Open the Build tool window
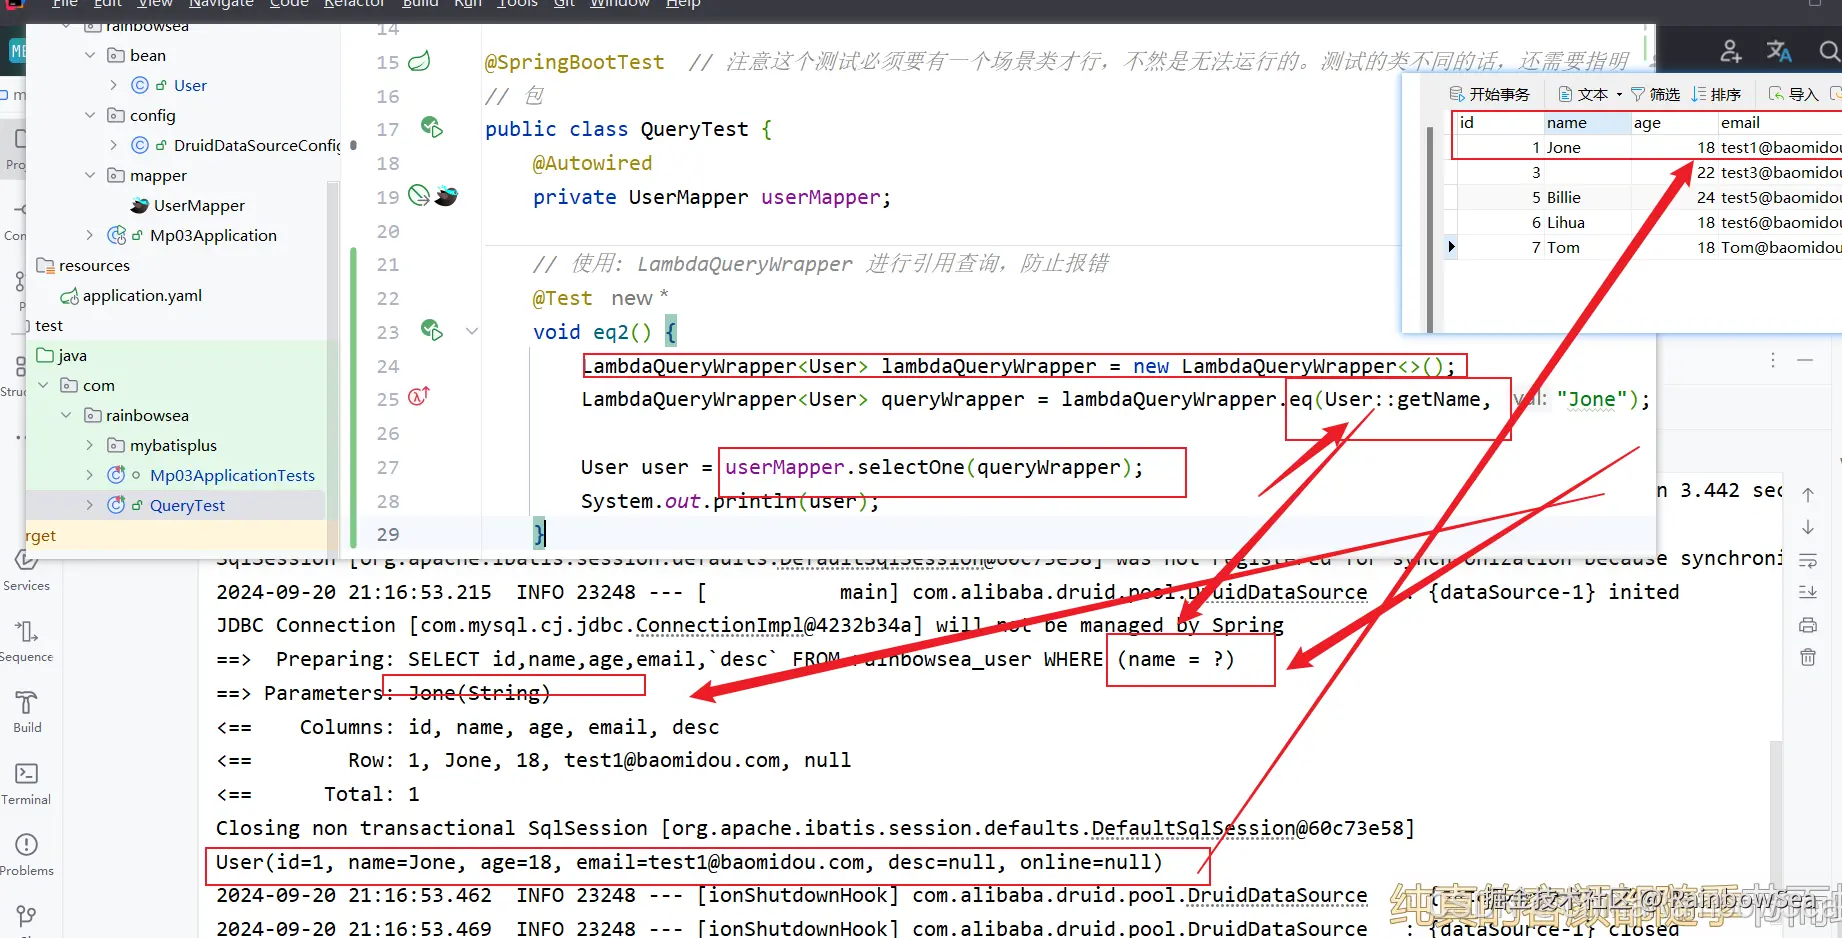The image size is (1842, 938). 27,712
